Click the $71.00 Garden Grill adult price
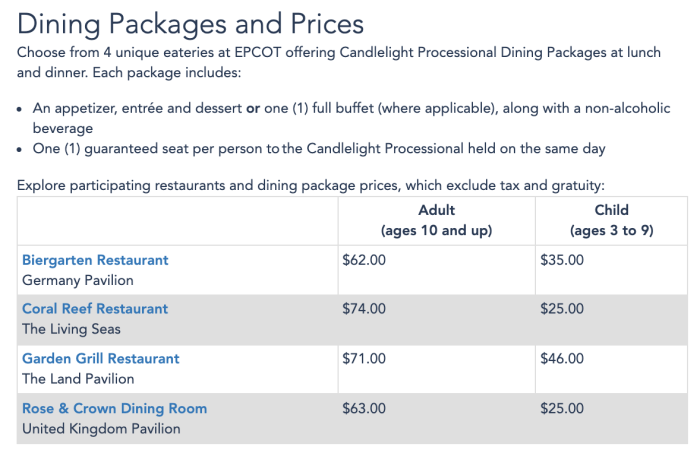Image resolution: width=700 pixels, height=456 pixels. [364, 359]
